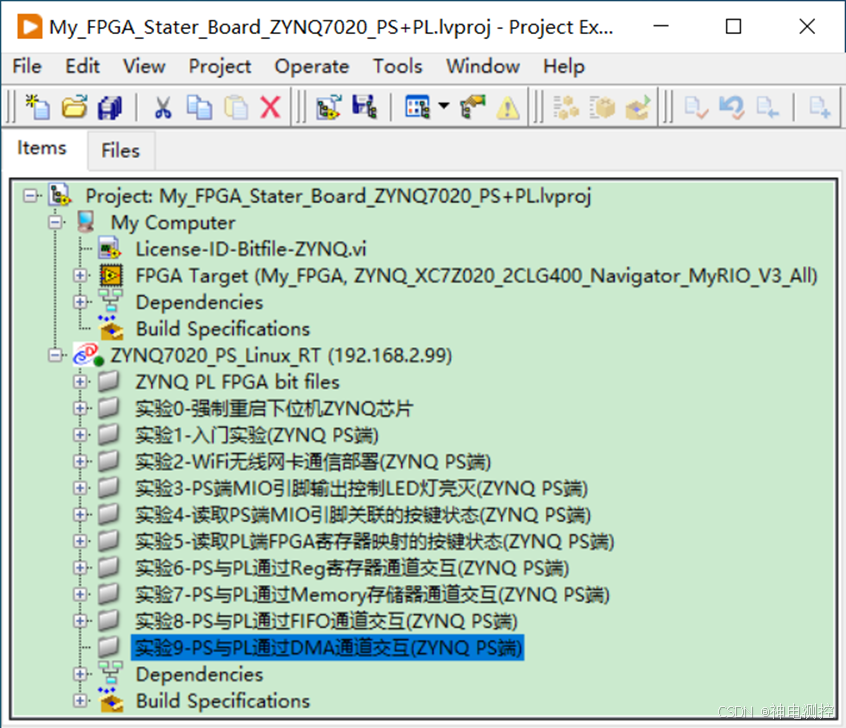The width and height of the screenshot is (846, 728).
Task: Expand the 实验2-WiFi folder node
Action: pos(80,461)
